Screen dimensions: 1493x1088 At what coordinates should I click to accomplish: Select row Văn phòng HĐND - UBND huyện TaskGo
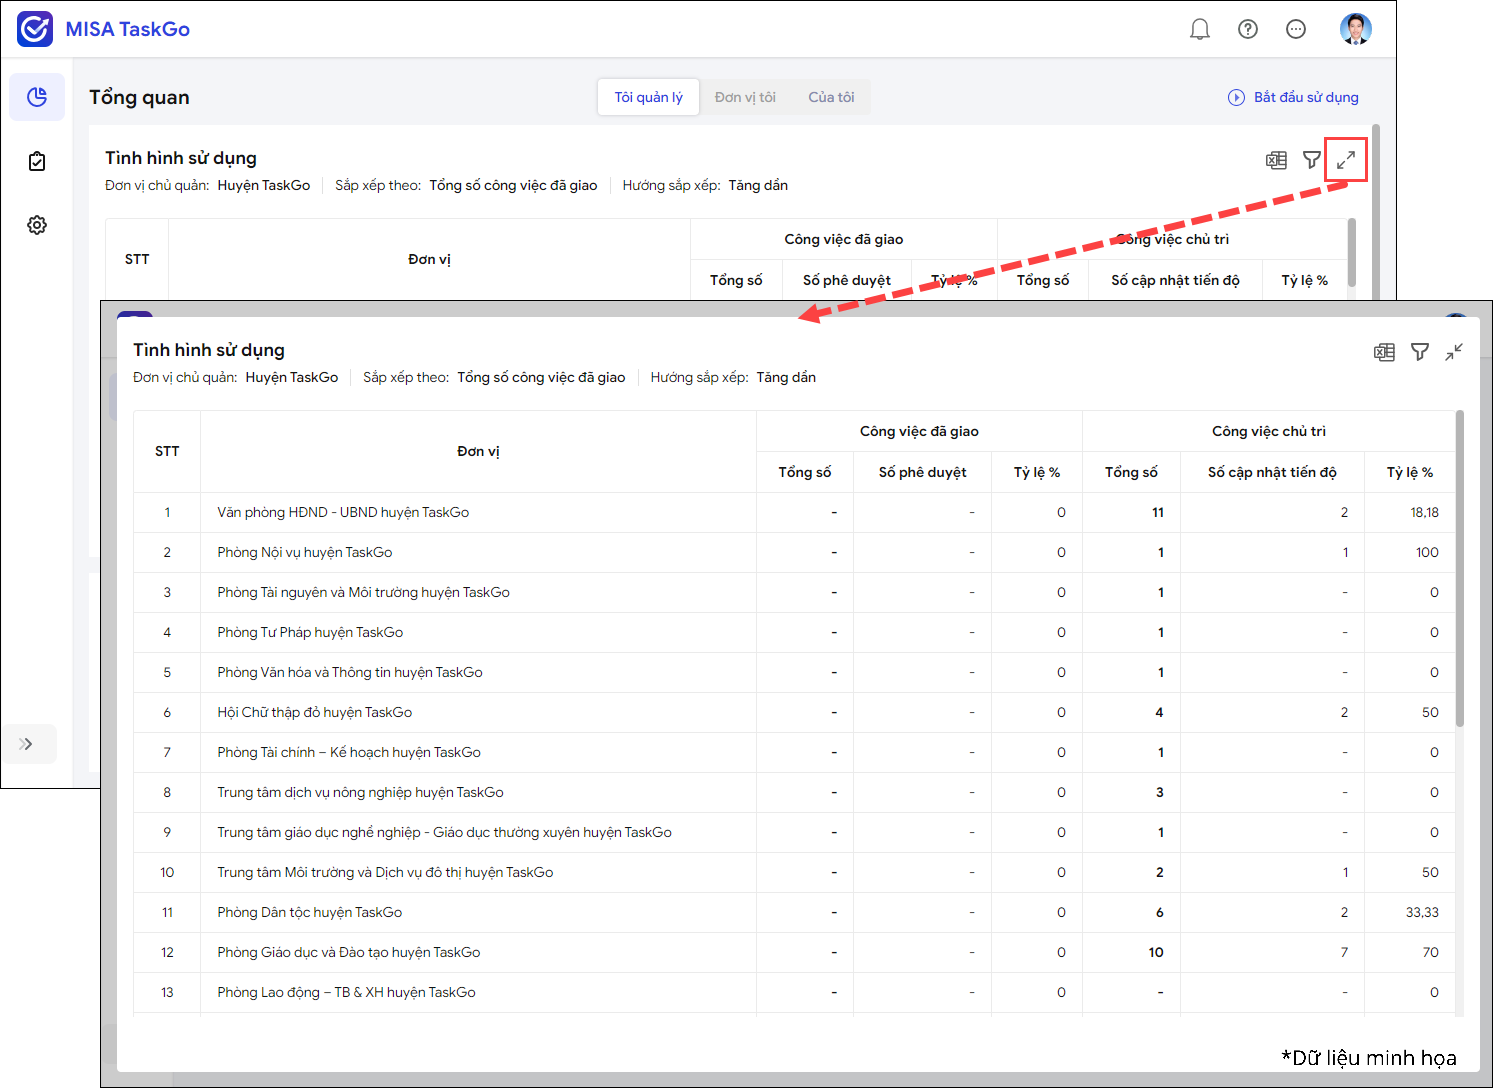click(x=794, y=512)
